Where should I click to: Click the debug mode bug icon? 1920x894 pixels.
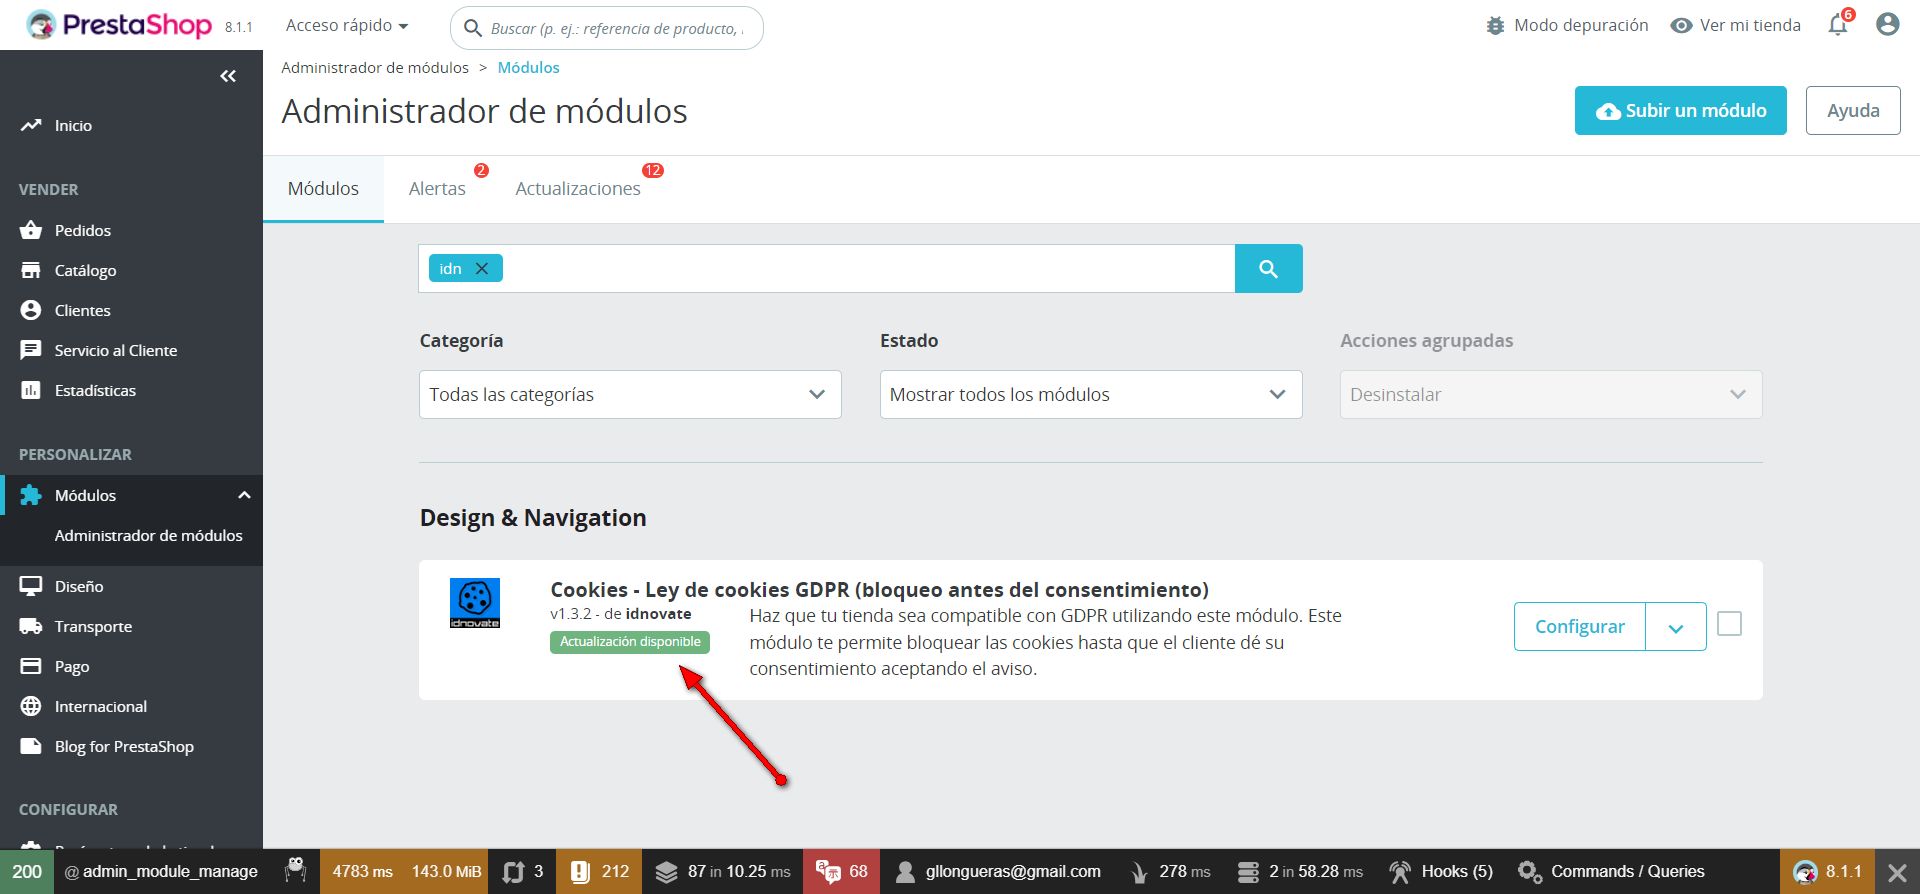coord(1495,26)
